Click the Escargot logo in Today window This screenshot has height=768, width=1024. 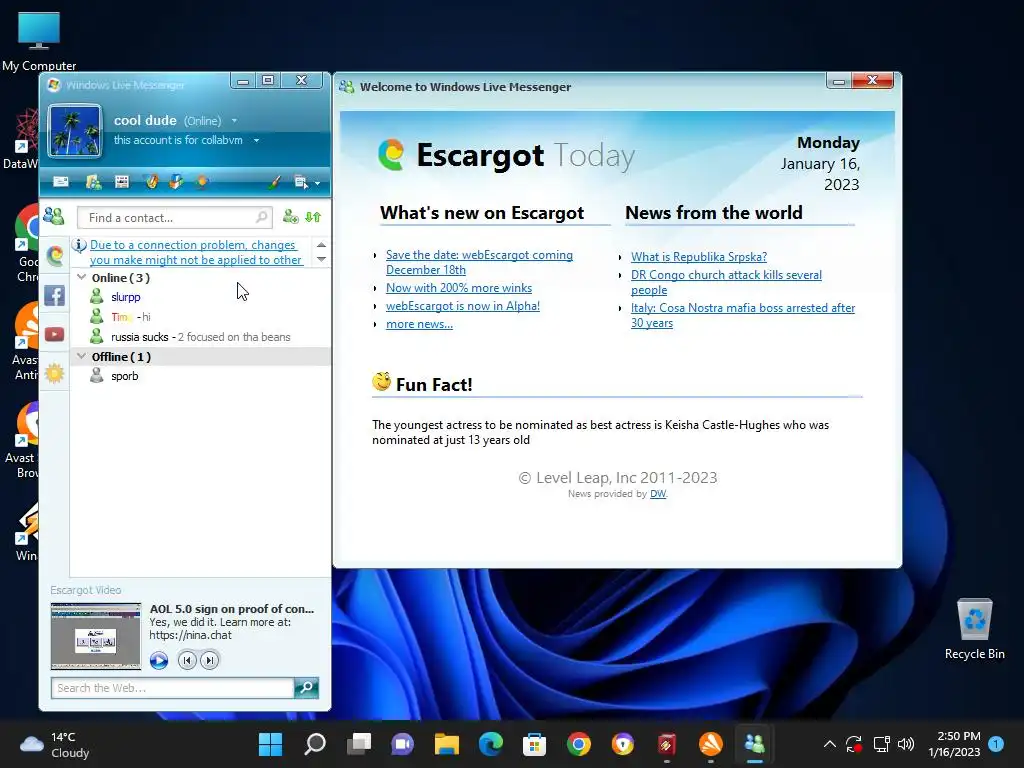pos(391,155)
